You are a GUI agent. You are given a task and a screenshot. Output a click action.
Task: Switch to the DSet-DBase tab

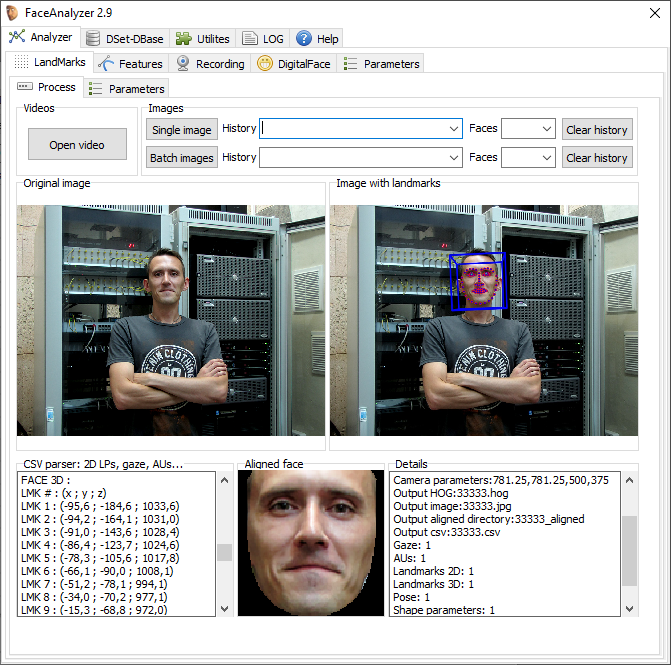tap(125, 39)
